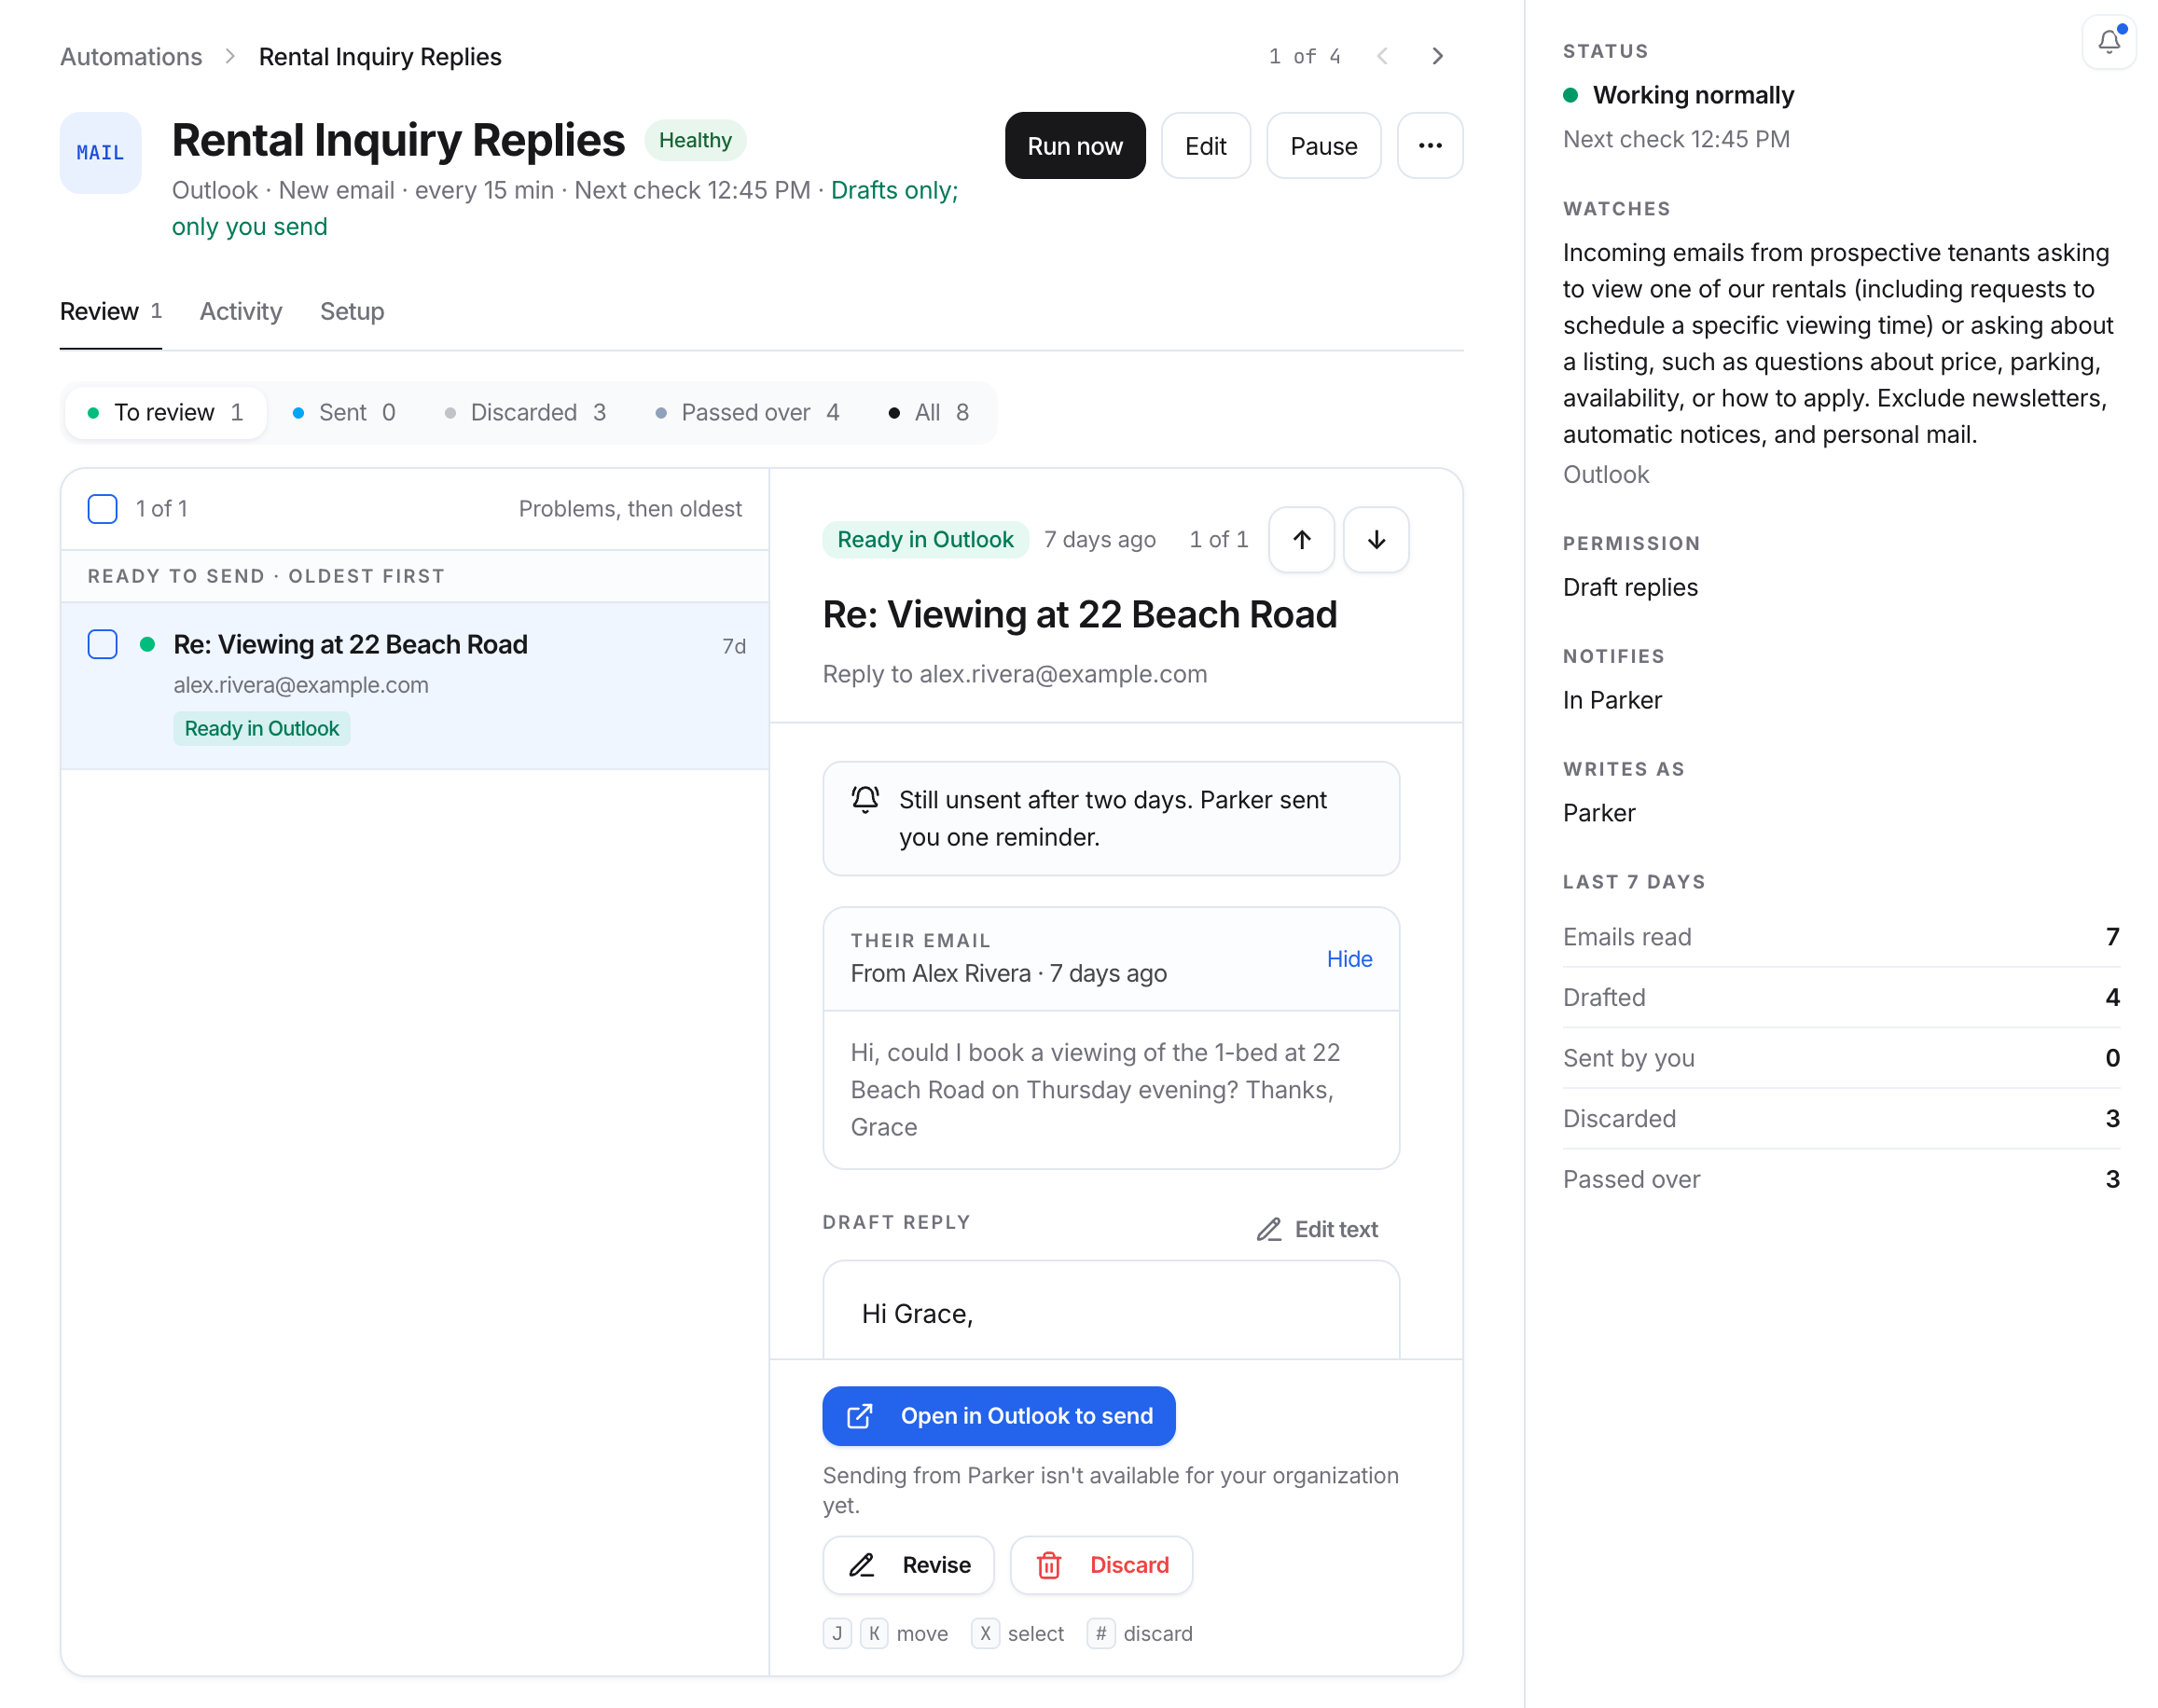Go to the next automation chevron
The image size is (2158, 1708).
[1437, 56]
